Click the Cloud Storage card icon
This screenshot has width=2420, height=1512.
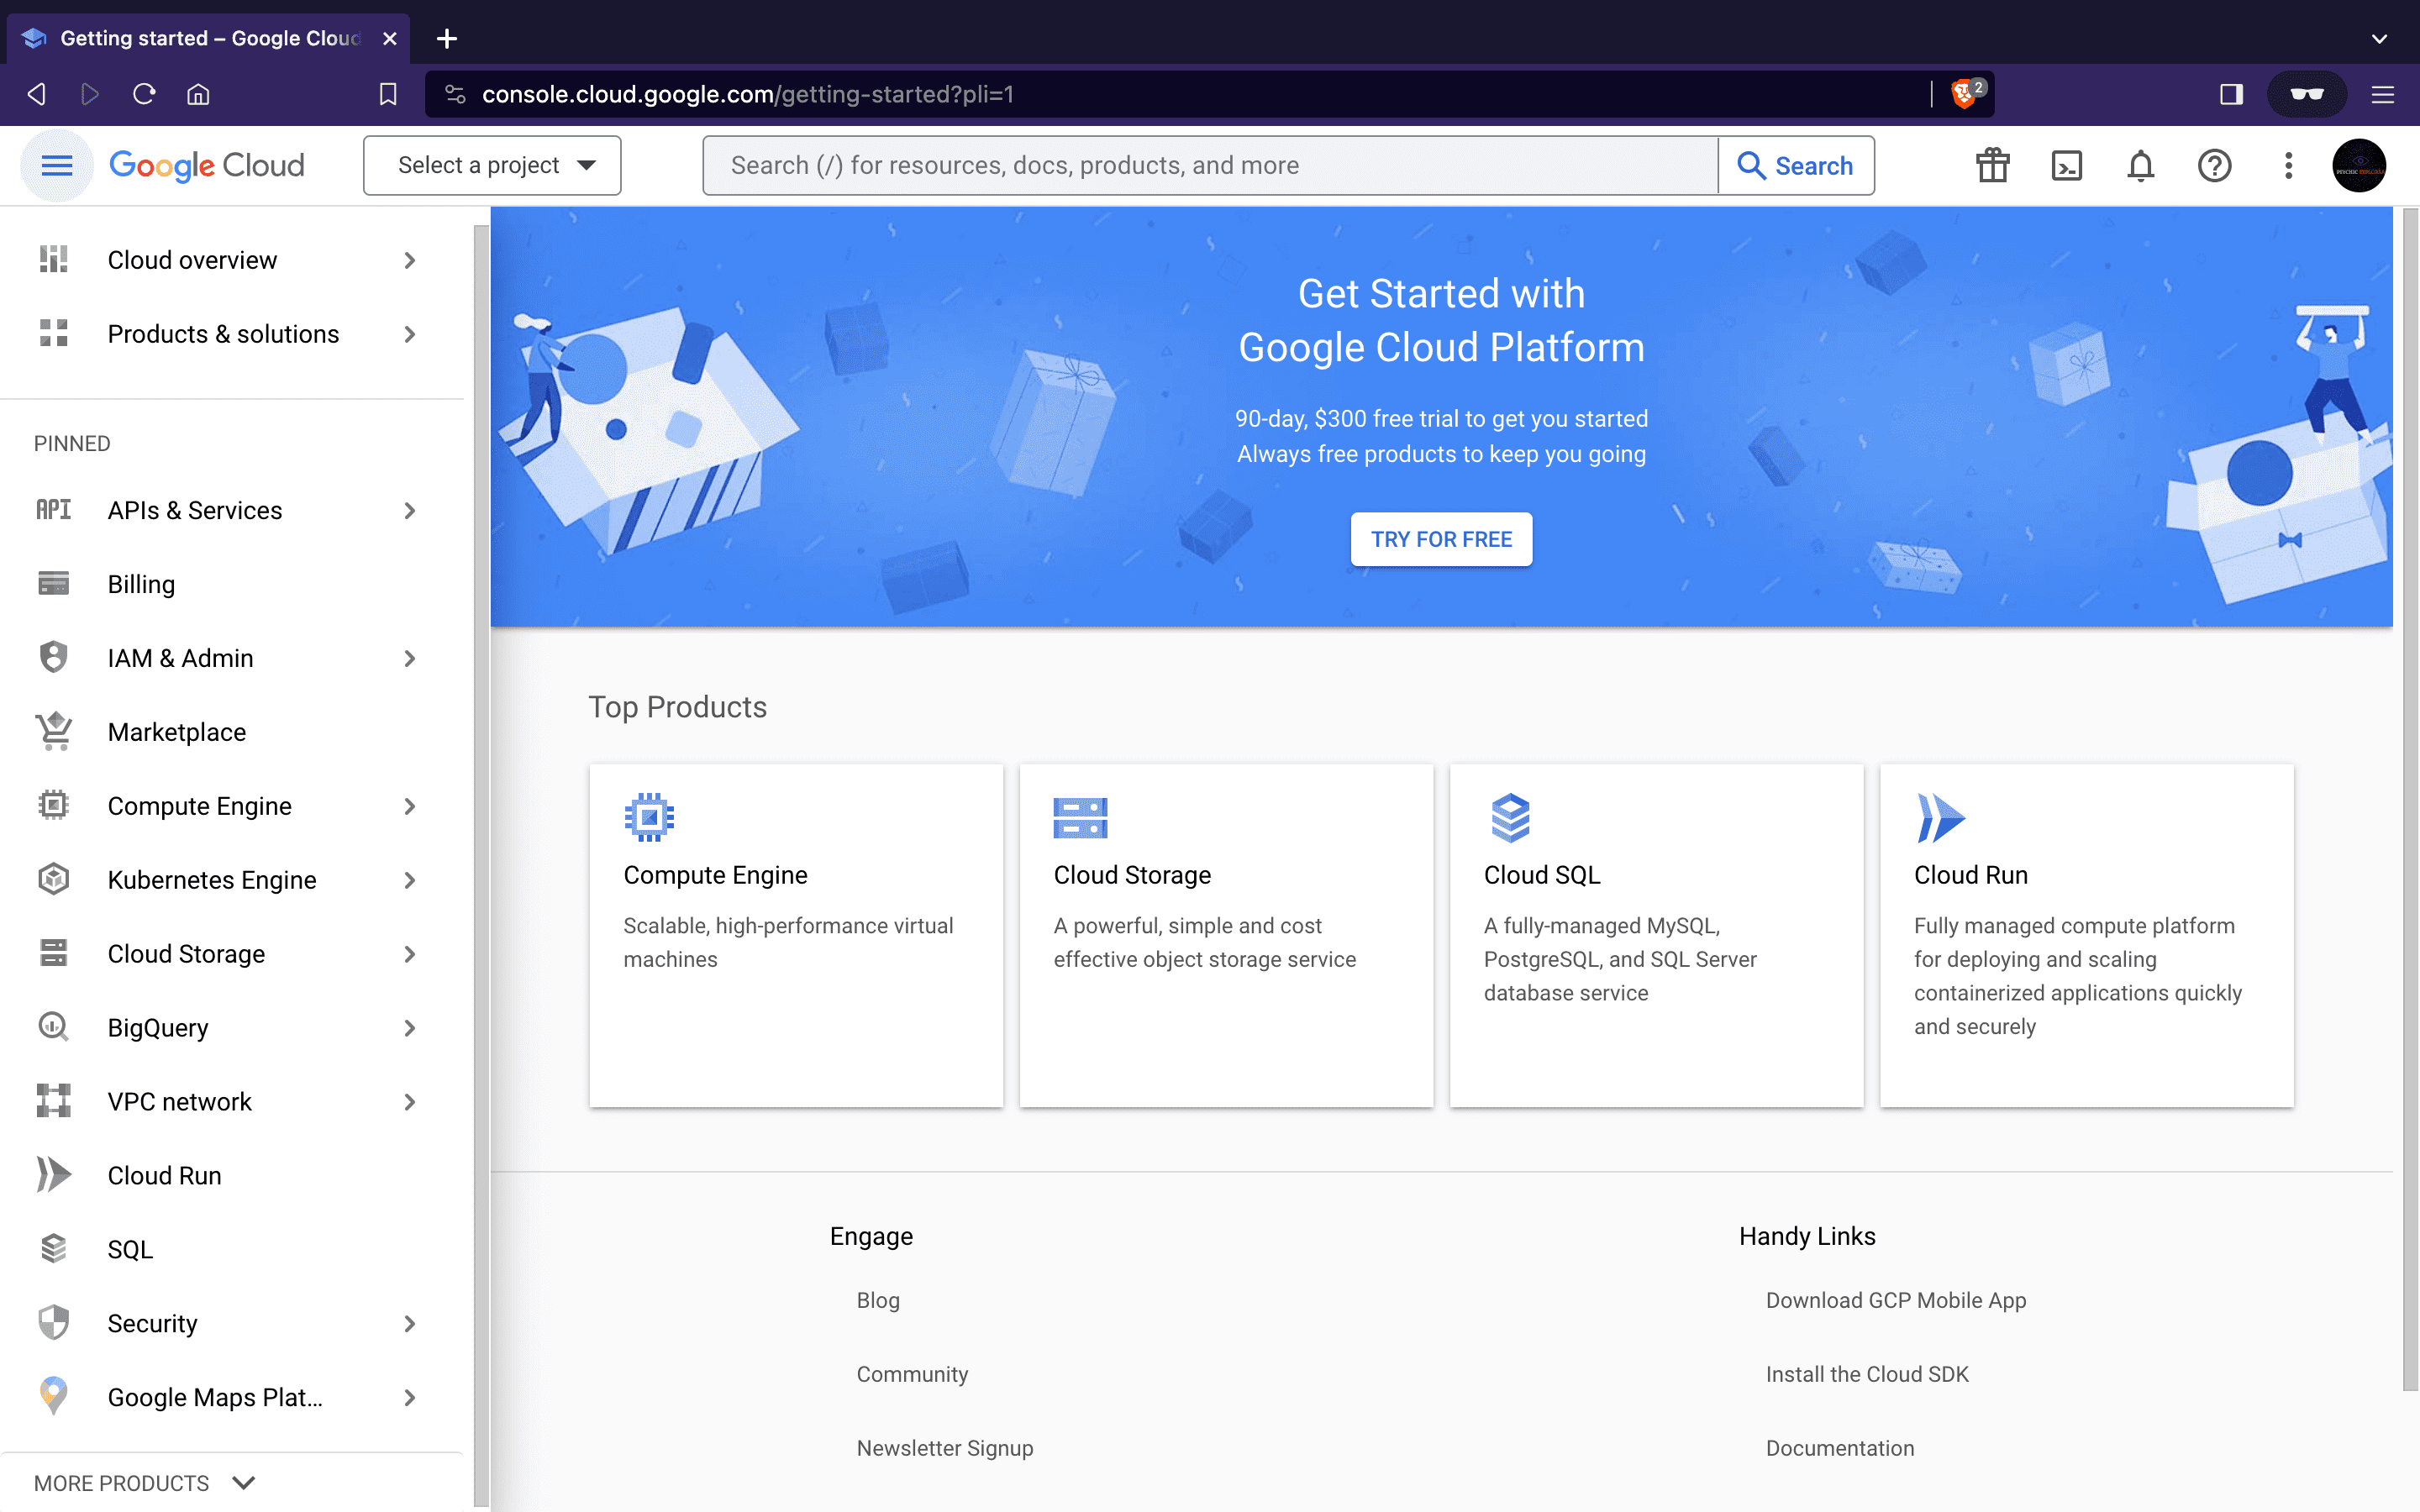coord(1080,817)
